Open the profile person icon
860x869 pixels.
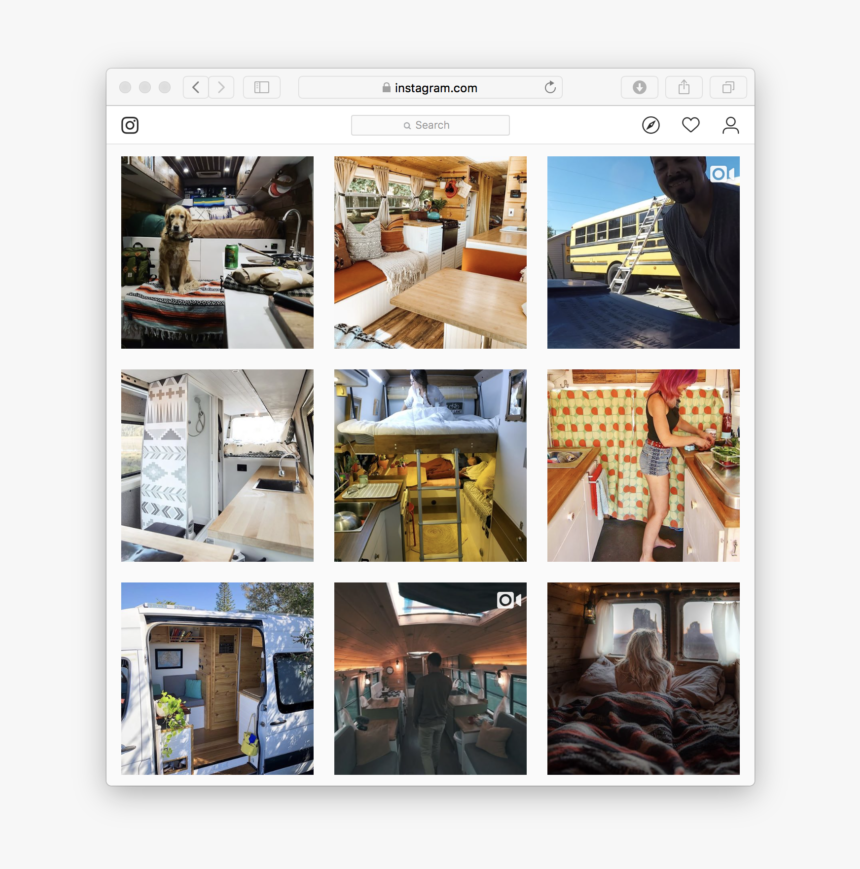[731, 125]
